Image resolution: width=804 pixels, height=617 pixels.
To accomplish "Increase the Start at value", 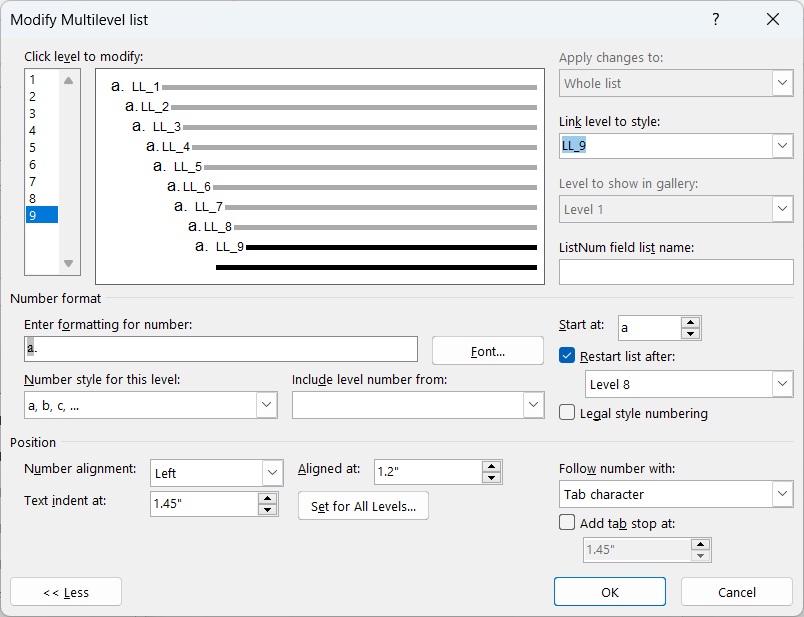I will [x=690, y=322].
